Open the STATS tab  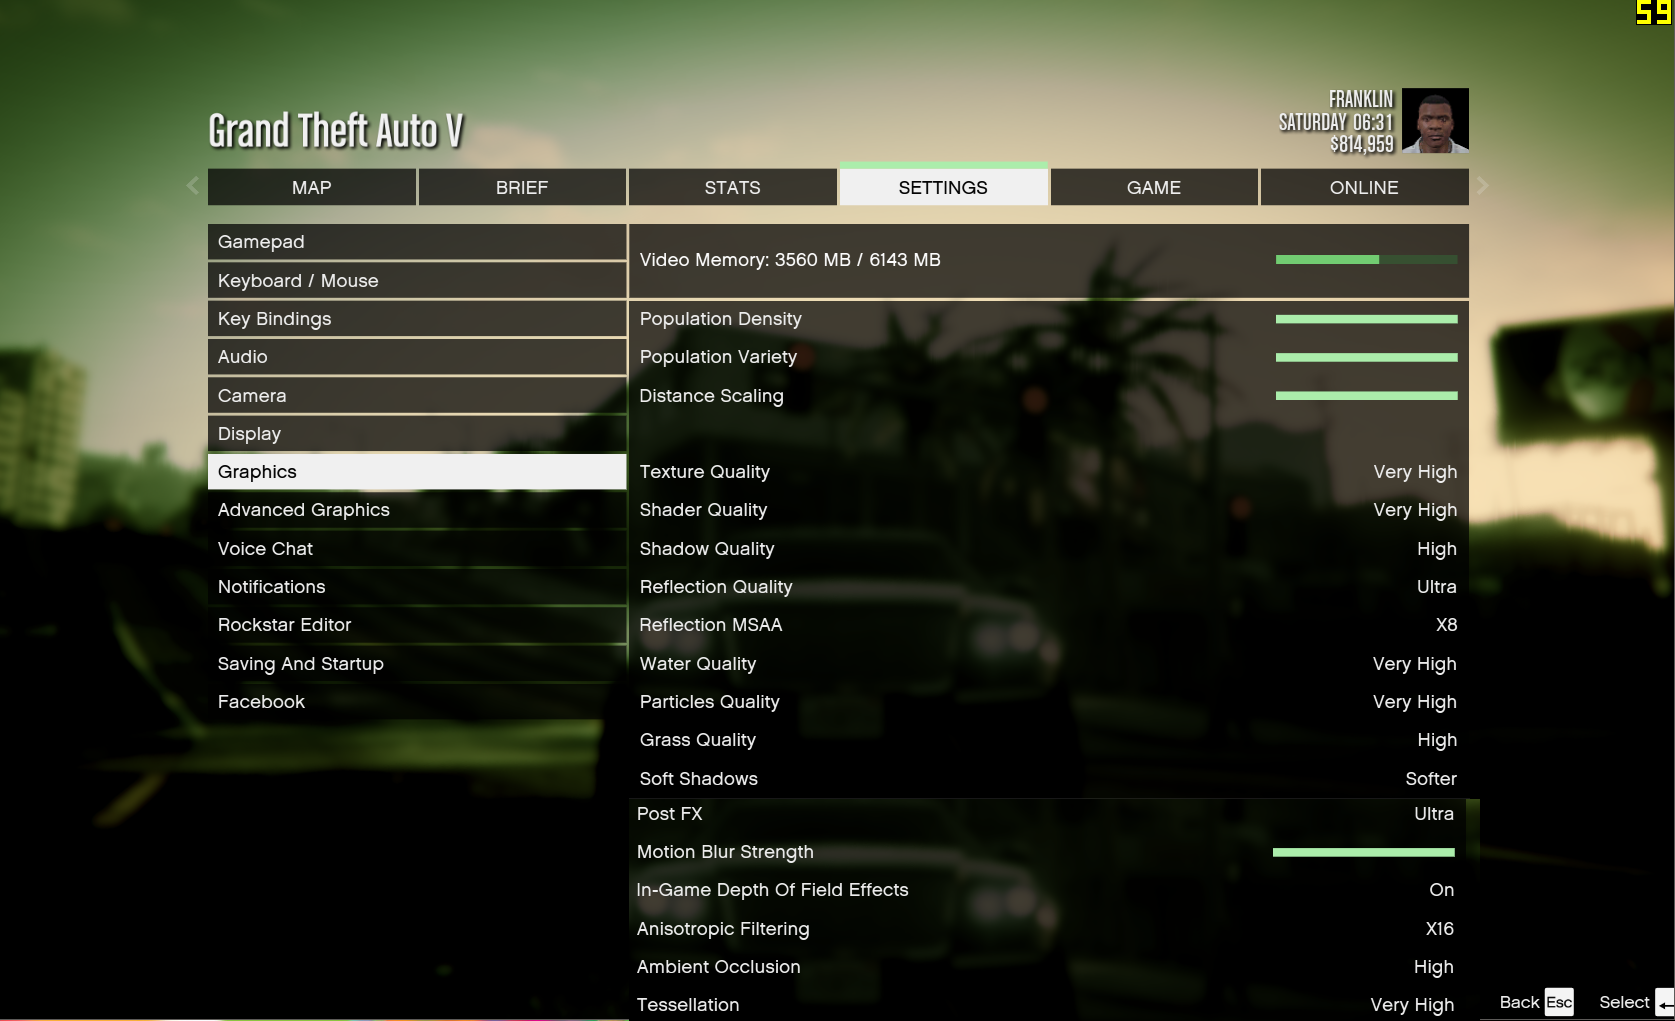tap(732, 187)
